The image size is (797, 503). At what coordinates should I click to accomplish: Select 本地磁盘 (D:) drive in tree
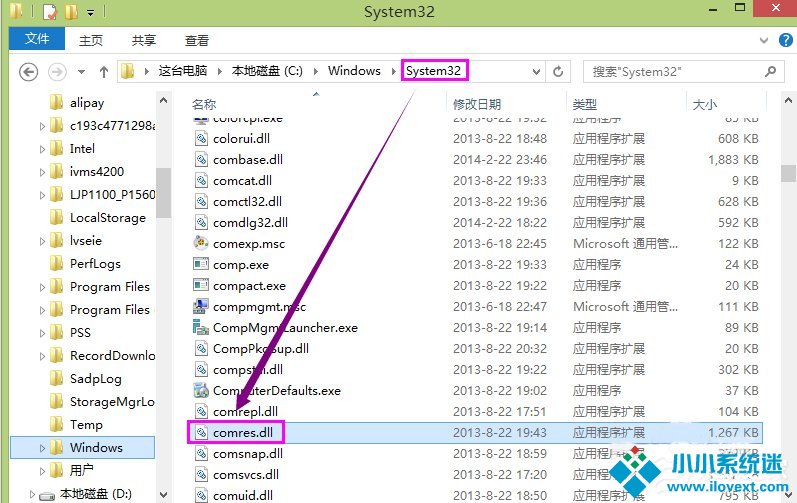click(x=96, y=494)
